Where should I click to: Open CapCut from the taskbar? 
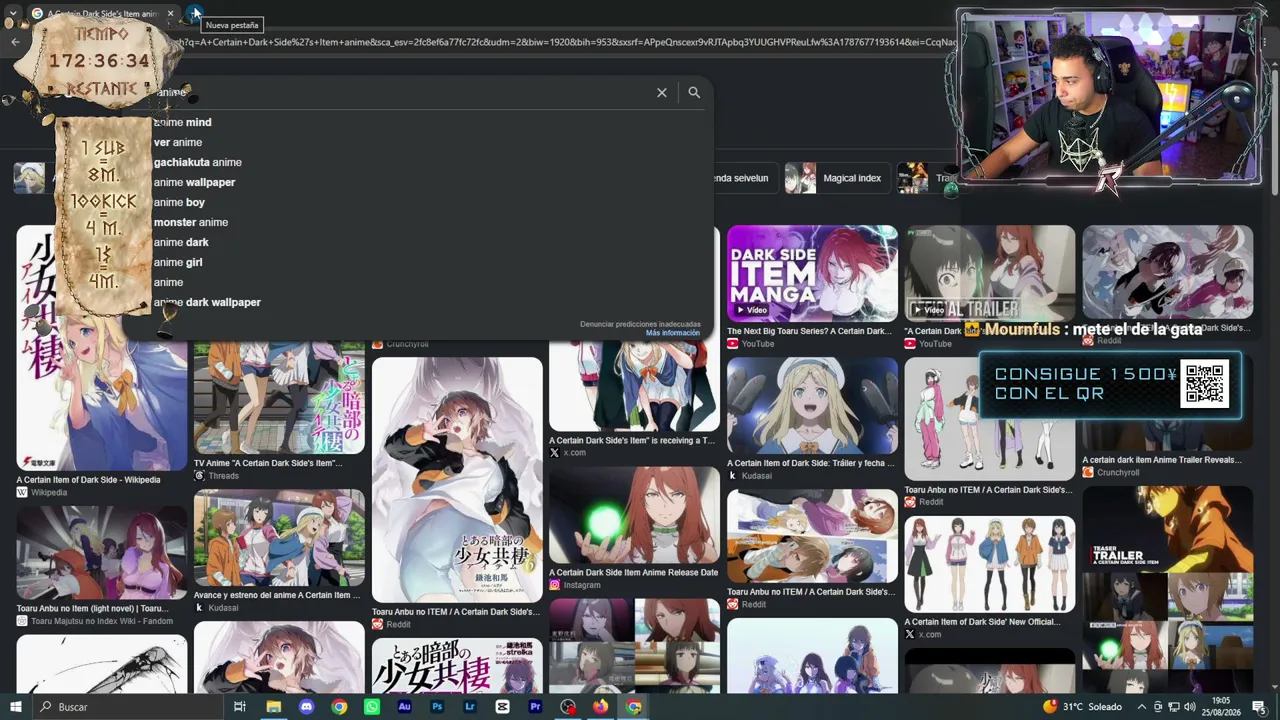click(502, 707)
